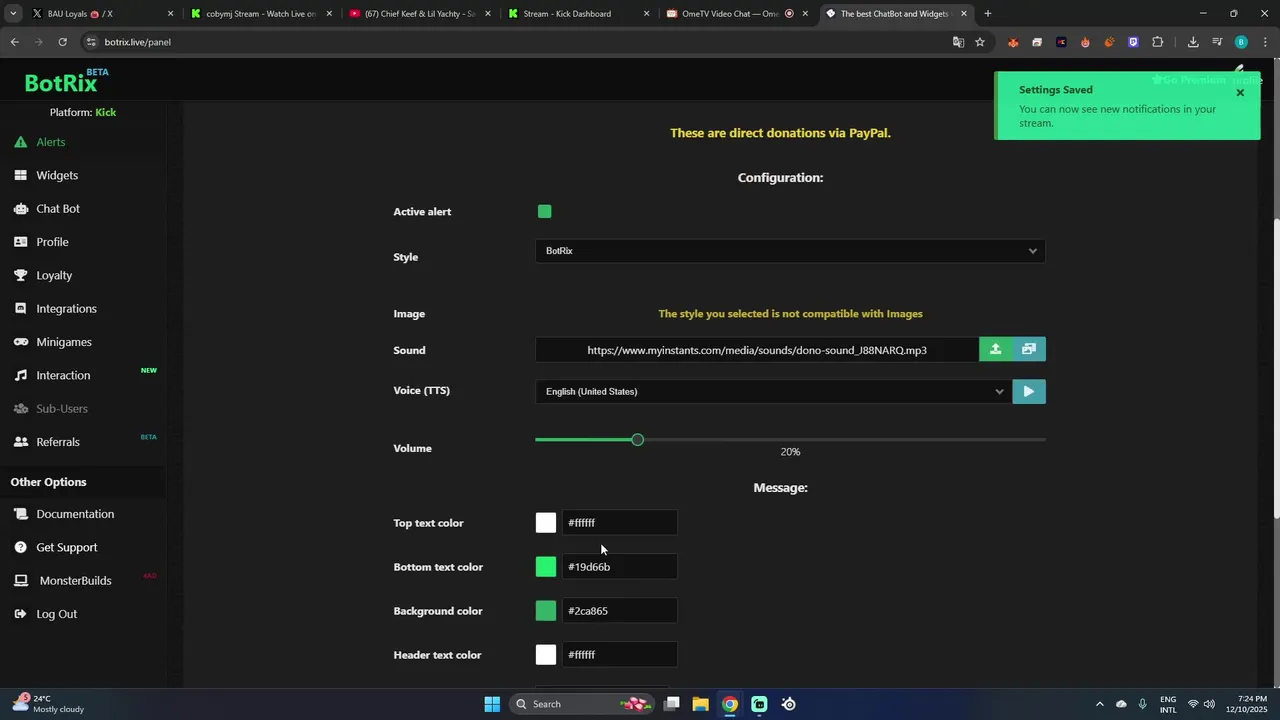Open the Profile page from sidebar
Image resolution: width=1280 pixels, height=720 pixels.
52,242
